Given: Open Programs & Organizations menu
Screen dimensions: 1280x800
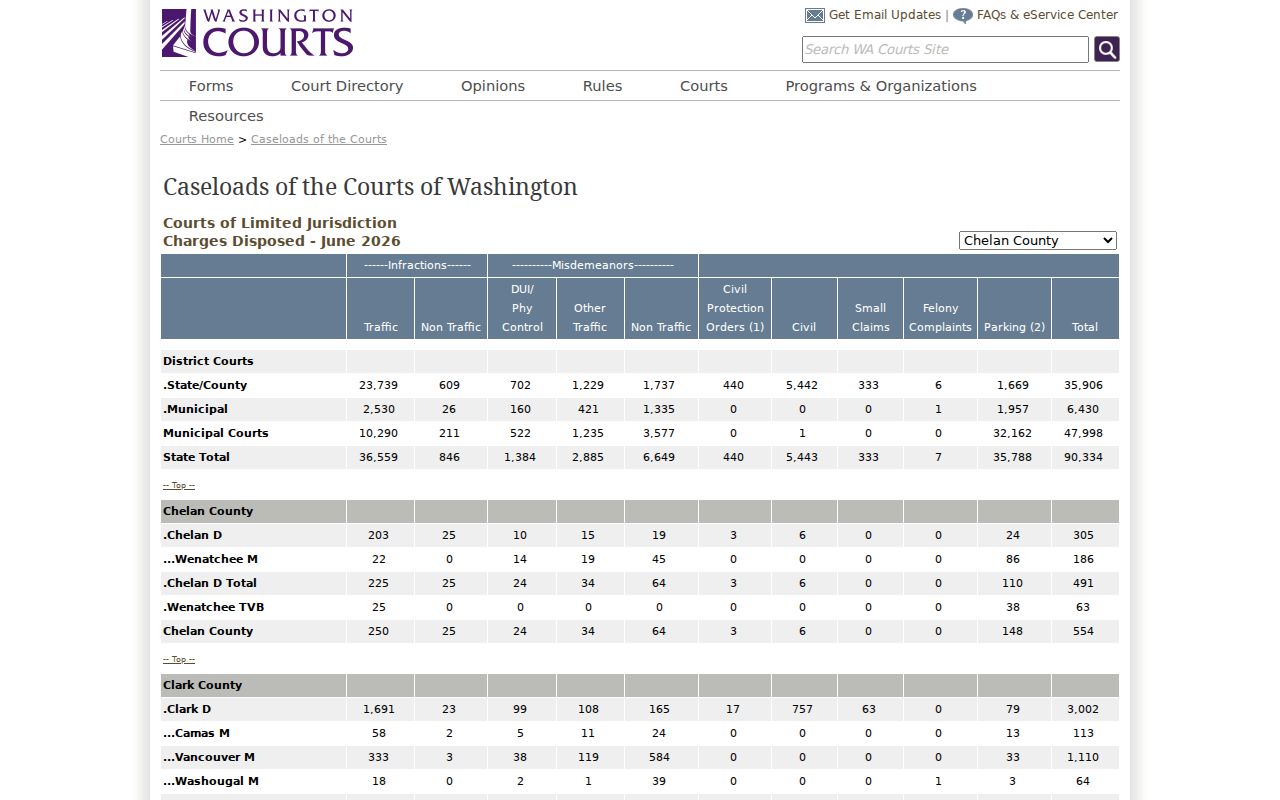Looking at the screenshot, I should pos(881,86).
